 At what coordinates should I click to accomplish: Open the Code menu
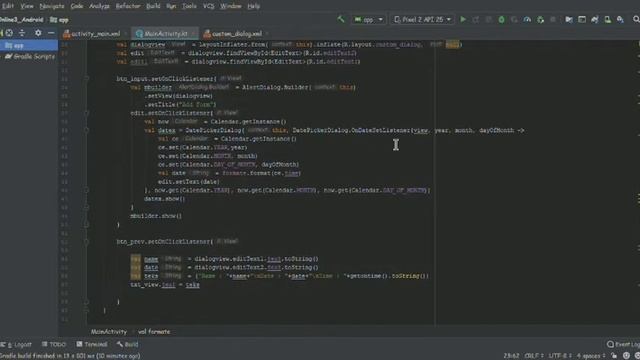tap(77, 6)
